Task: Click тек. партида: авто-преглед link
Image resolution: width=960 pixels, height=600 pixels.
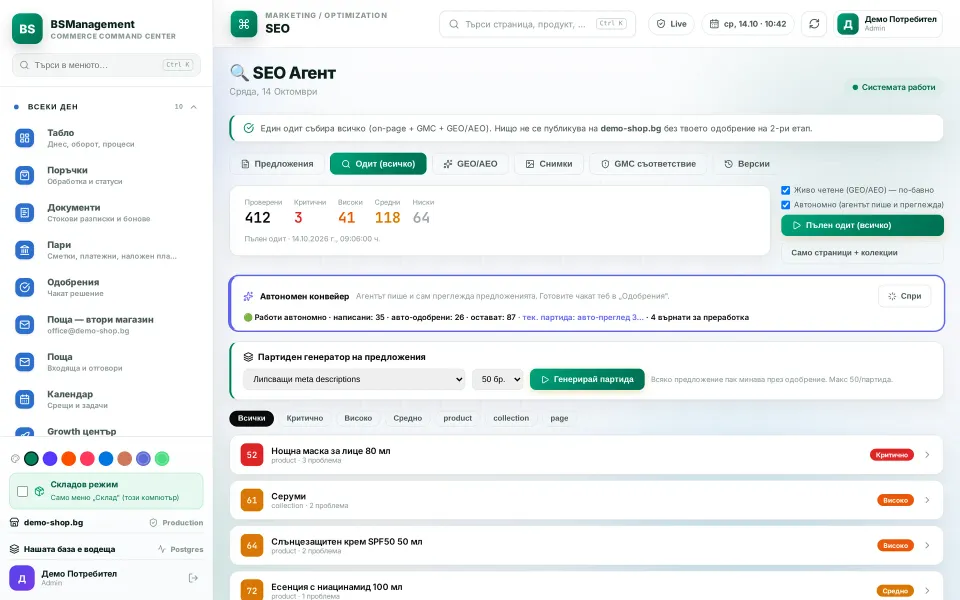Action: 582,318
